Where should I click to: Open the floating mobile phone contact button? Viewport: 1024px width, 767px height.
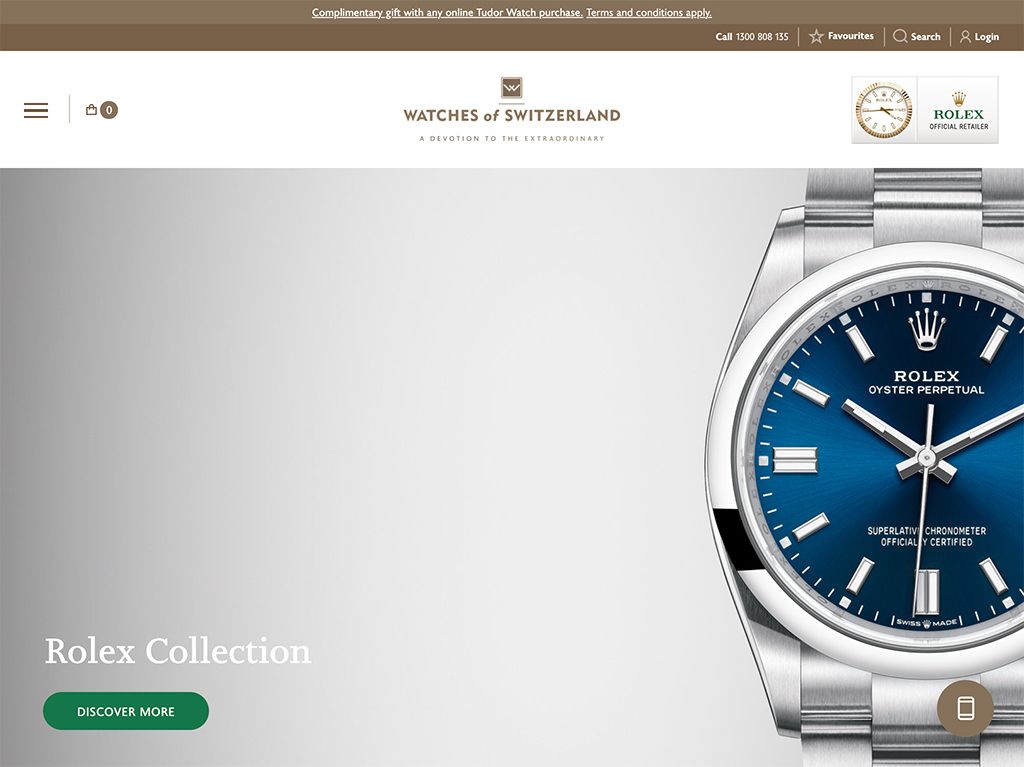[965, 708]
